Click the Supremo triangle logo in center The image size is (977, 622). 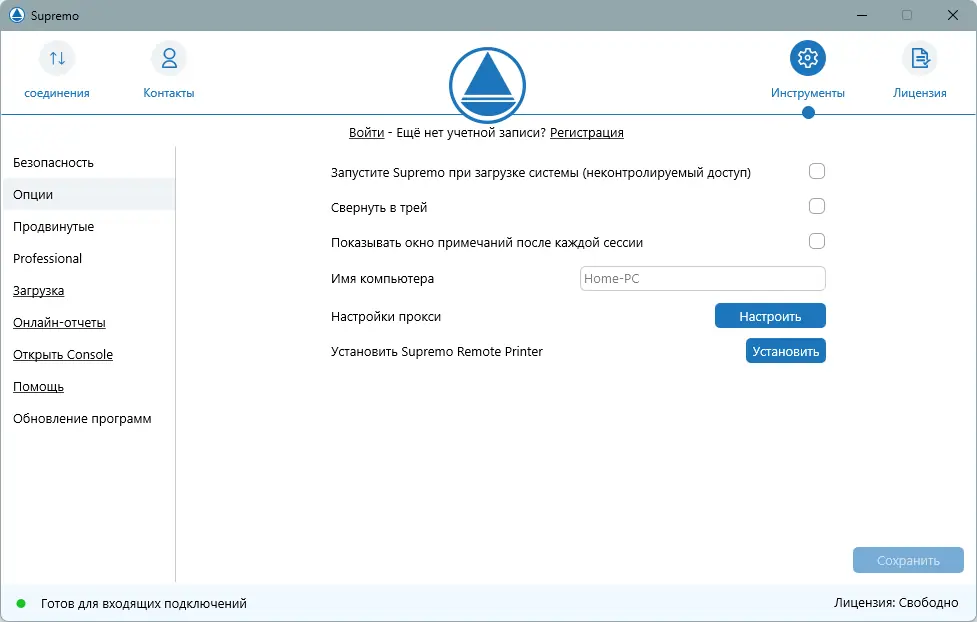487,85
